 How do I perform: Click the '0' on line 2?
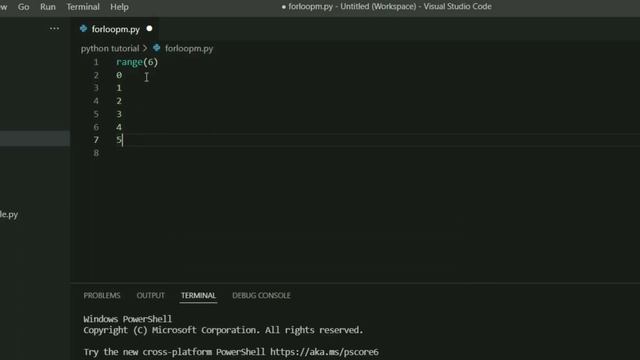tap(119, 75)
